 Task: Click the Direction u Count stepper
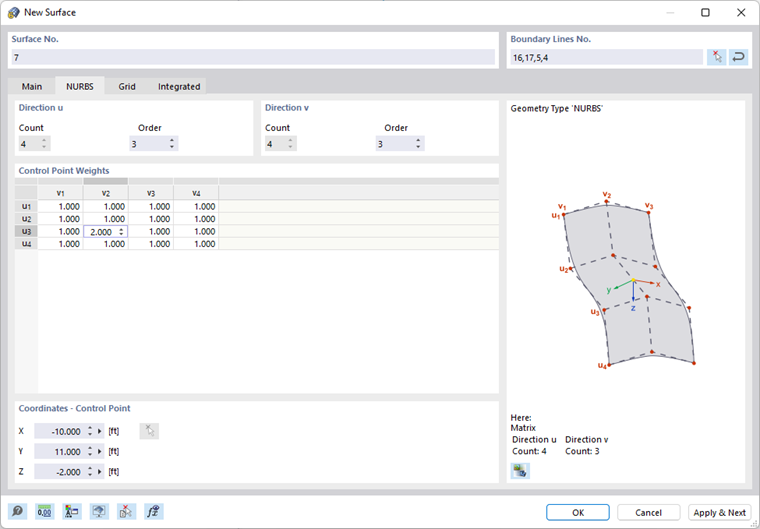tap(44, 144)
